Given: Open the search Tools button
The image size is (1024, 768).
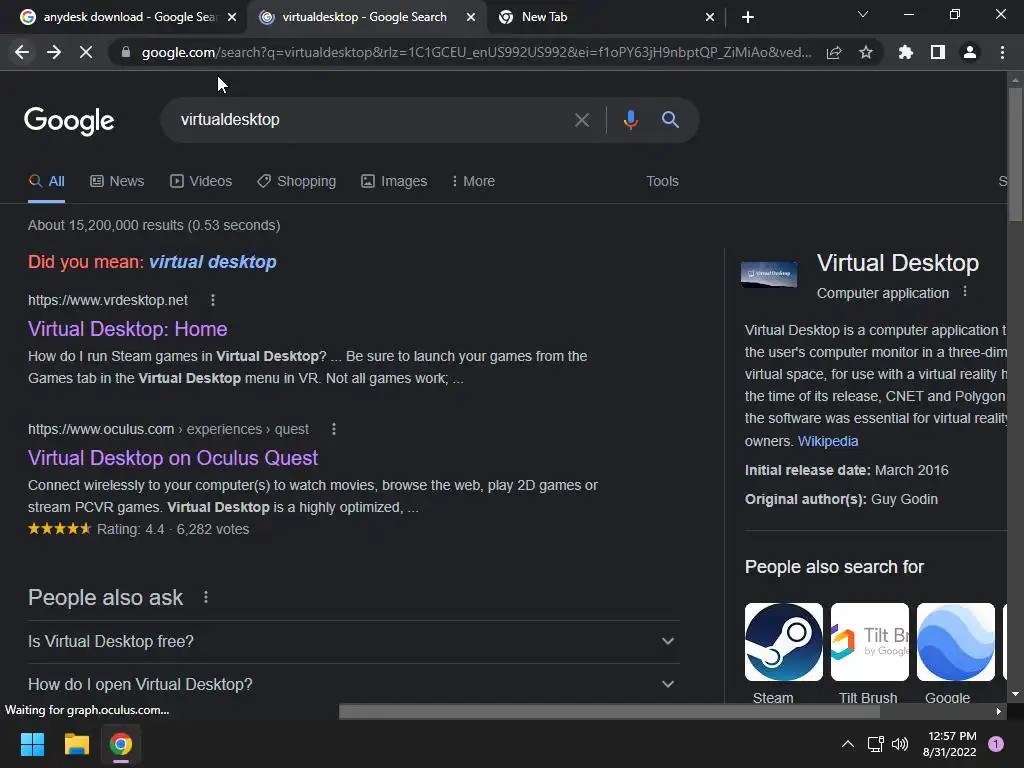Looking at the screenshot, I should tap(662, 182).
